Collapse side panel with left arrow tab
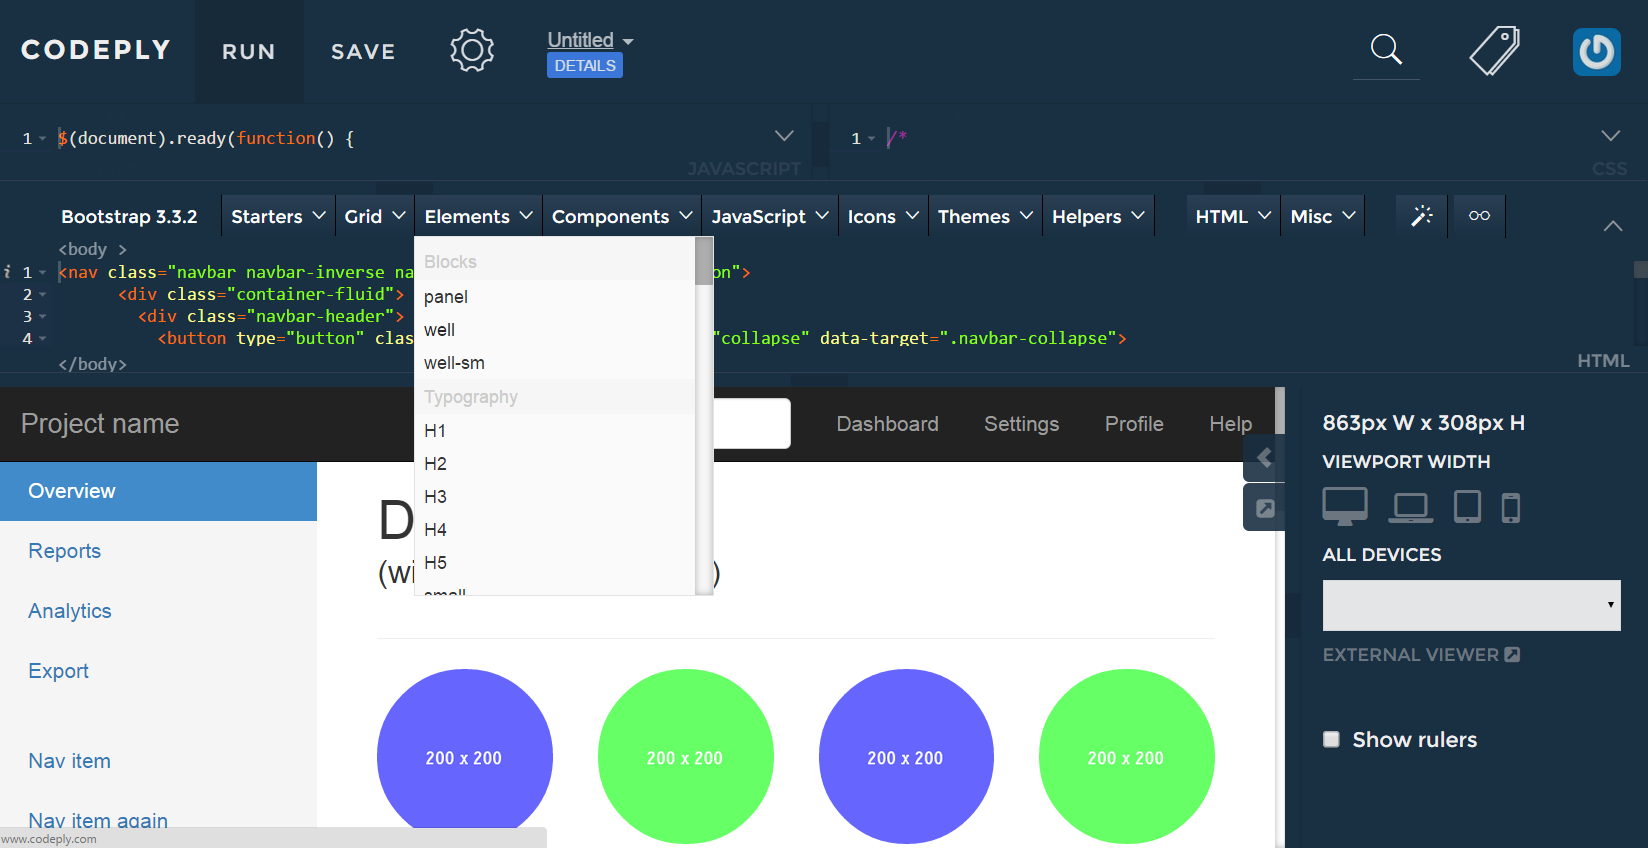1648x848 pixels. [1264, 458]
